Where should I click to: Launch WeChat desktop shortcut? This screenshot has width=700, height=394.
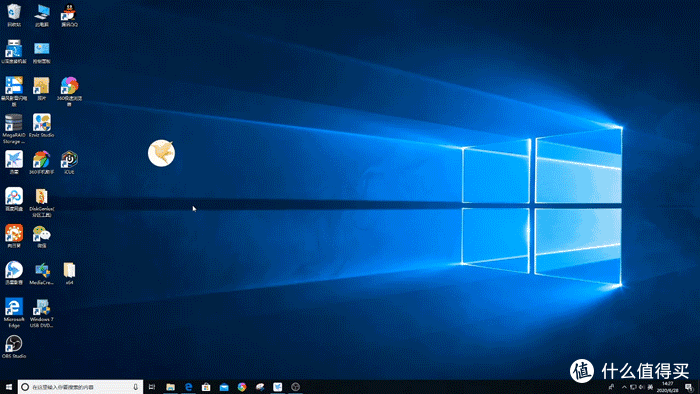(x=42, y=236)
